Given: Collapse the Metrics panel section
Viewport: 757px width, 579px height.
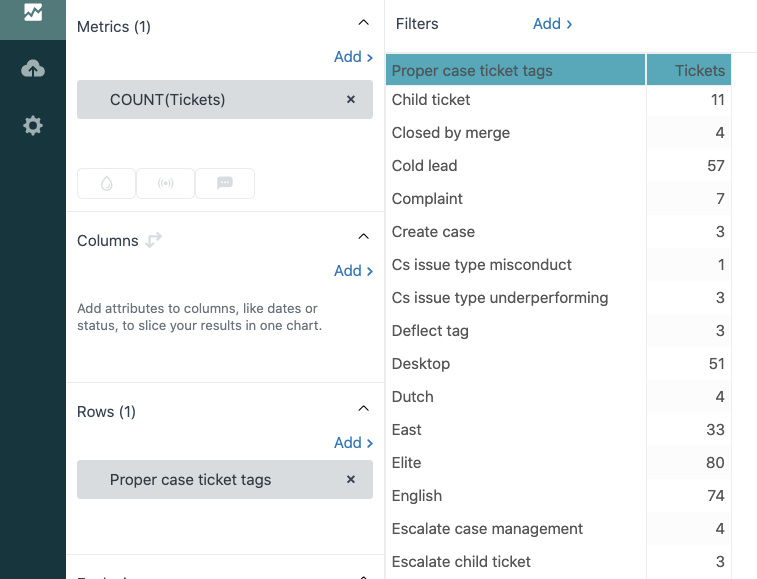Looking at the screenshot, I should point(362,23).
